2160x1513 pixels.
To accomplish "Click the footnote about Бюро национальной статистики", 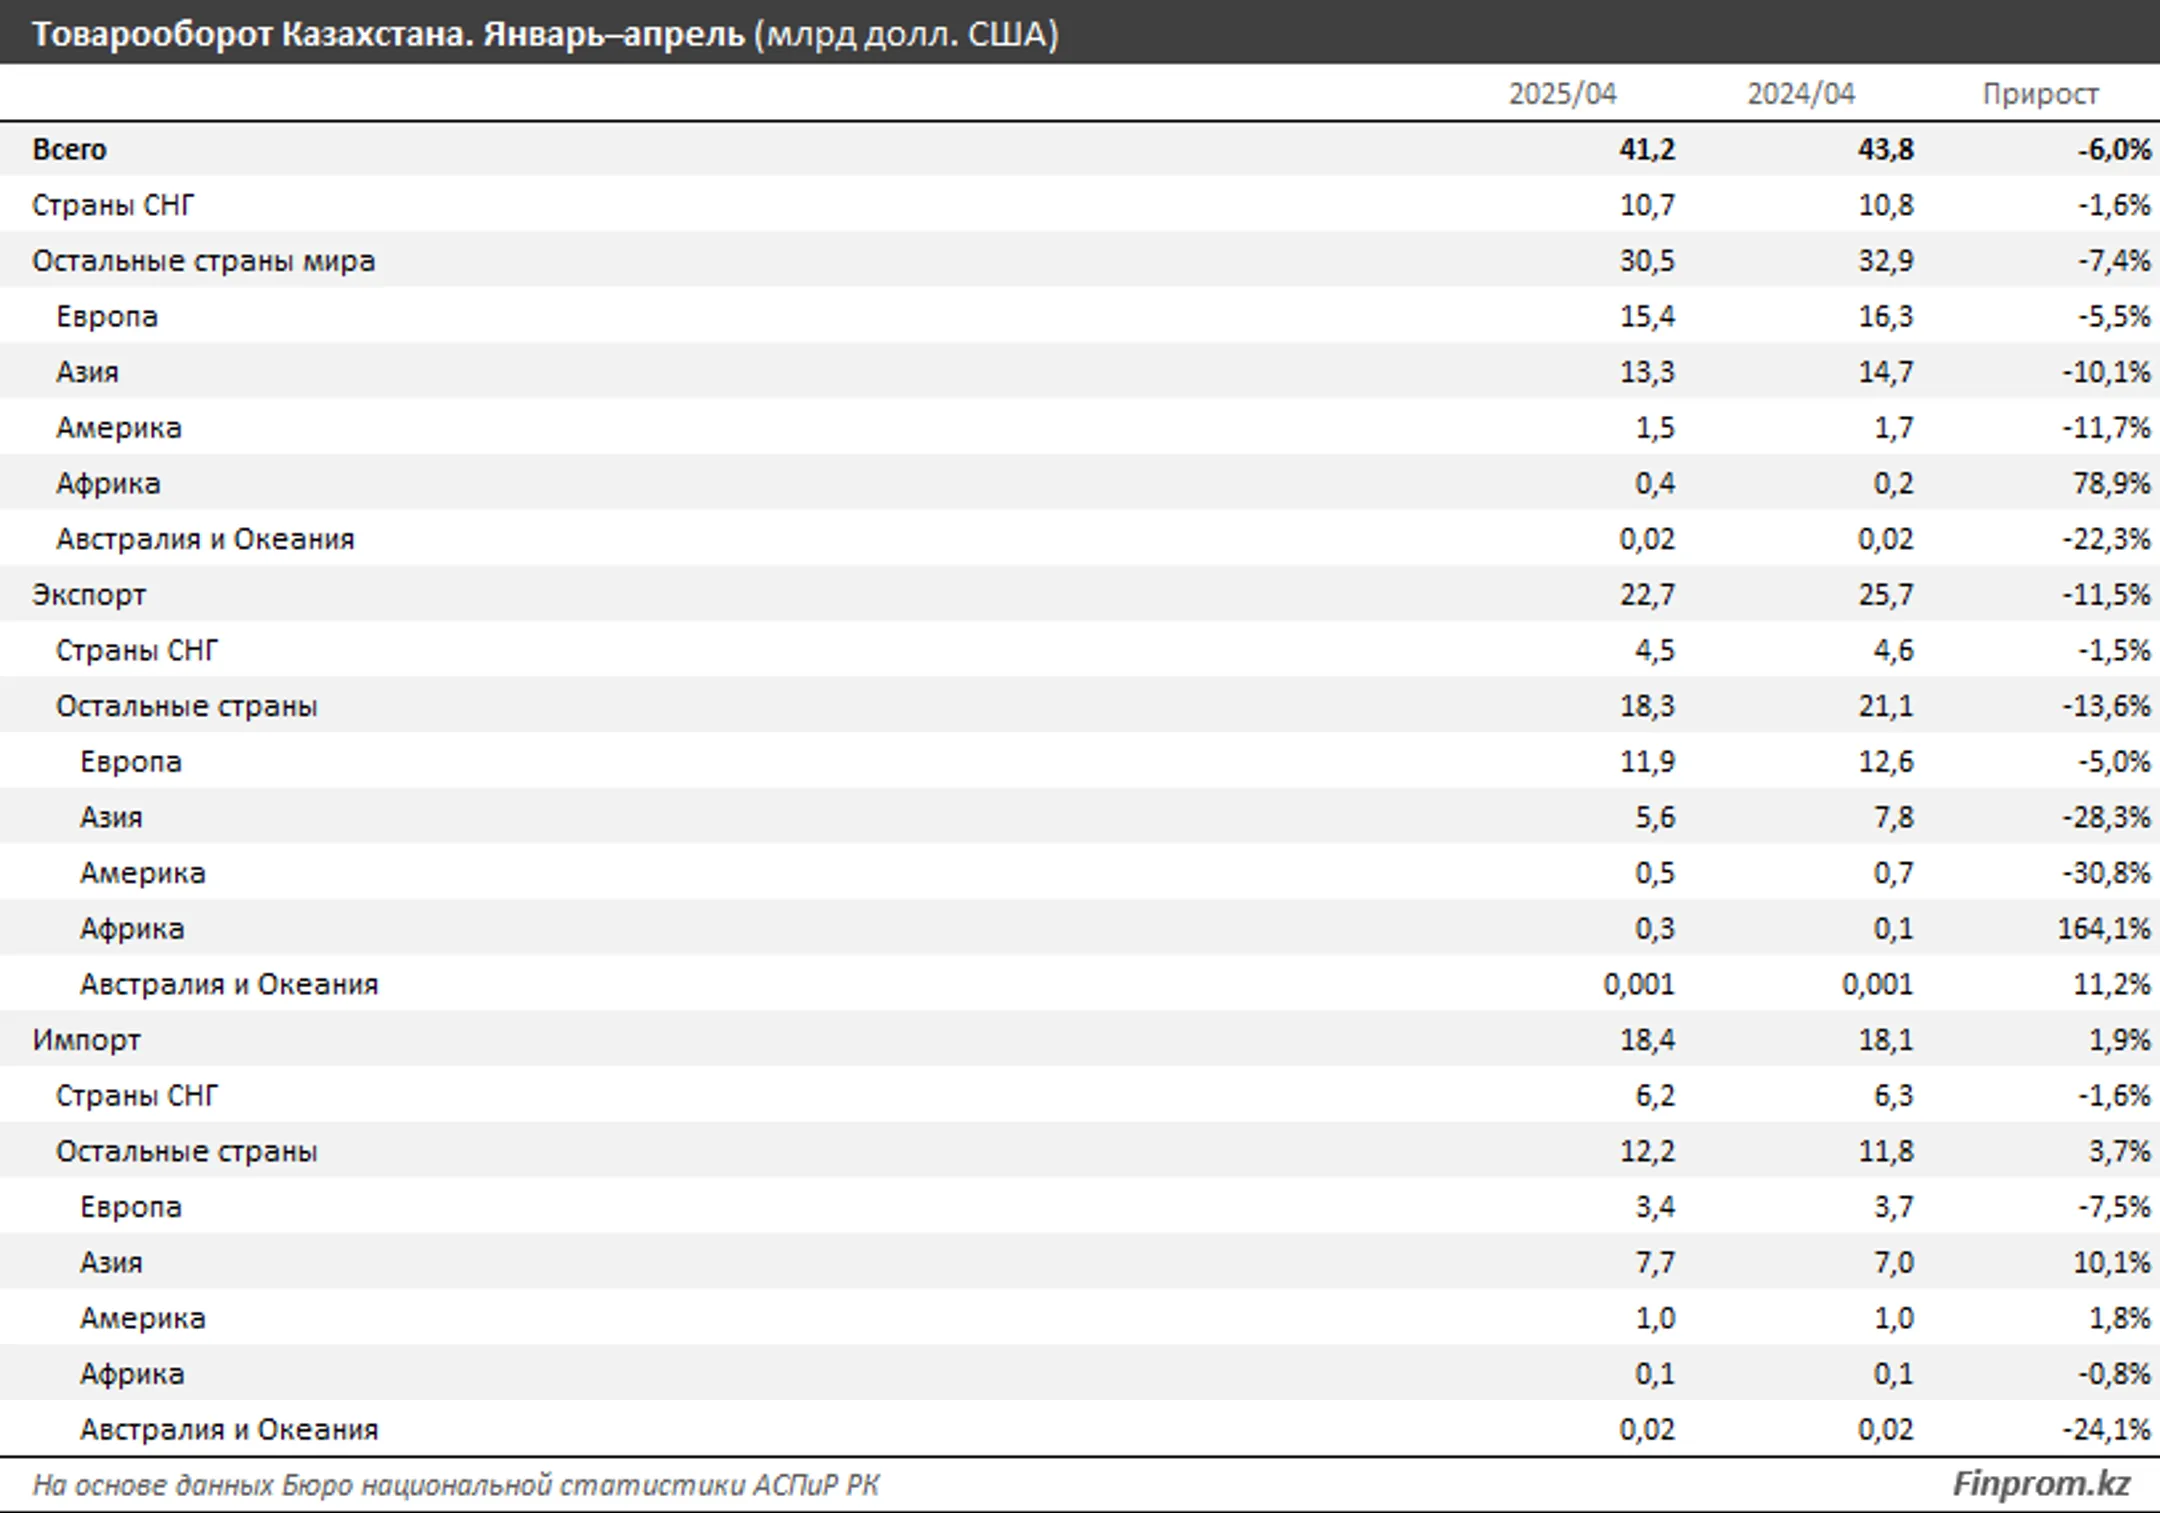I will click(455, 1485).
